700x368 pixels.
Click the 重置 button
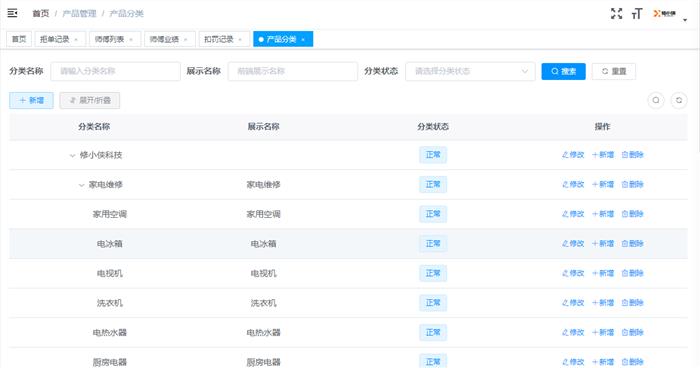pos(614,71)
